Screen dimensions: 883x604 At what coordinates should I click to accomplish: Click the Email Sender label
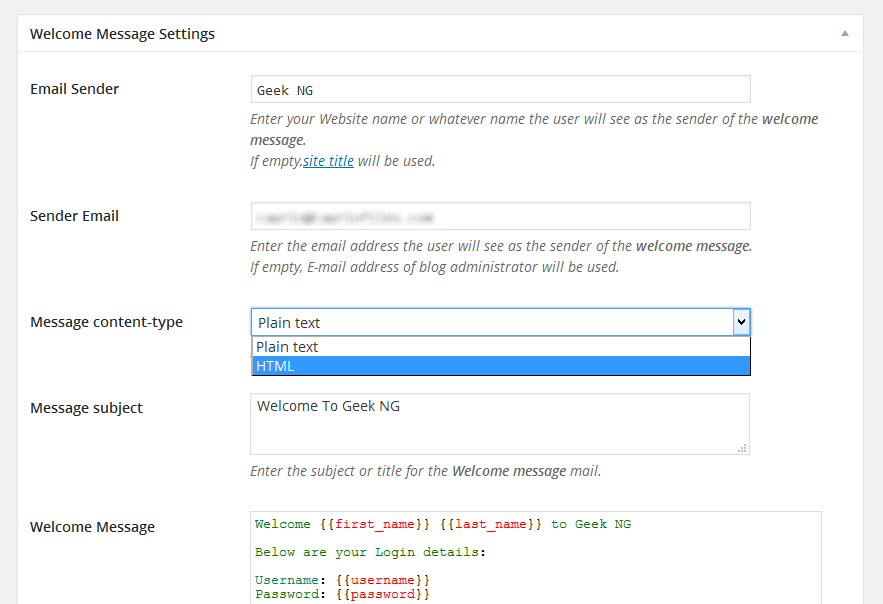[x=74, y=89]
